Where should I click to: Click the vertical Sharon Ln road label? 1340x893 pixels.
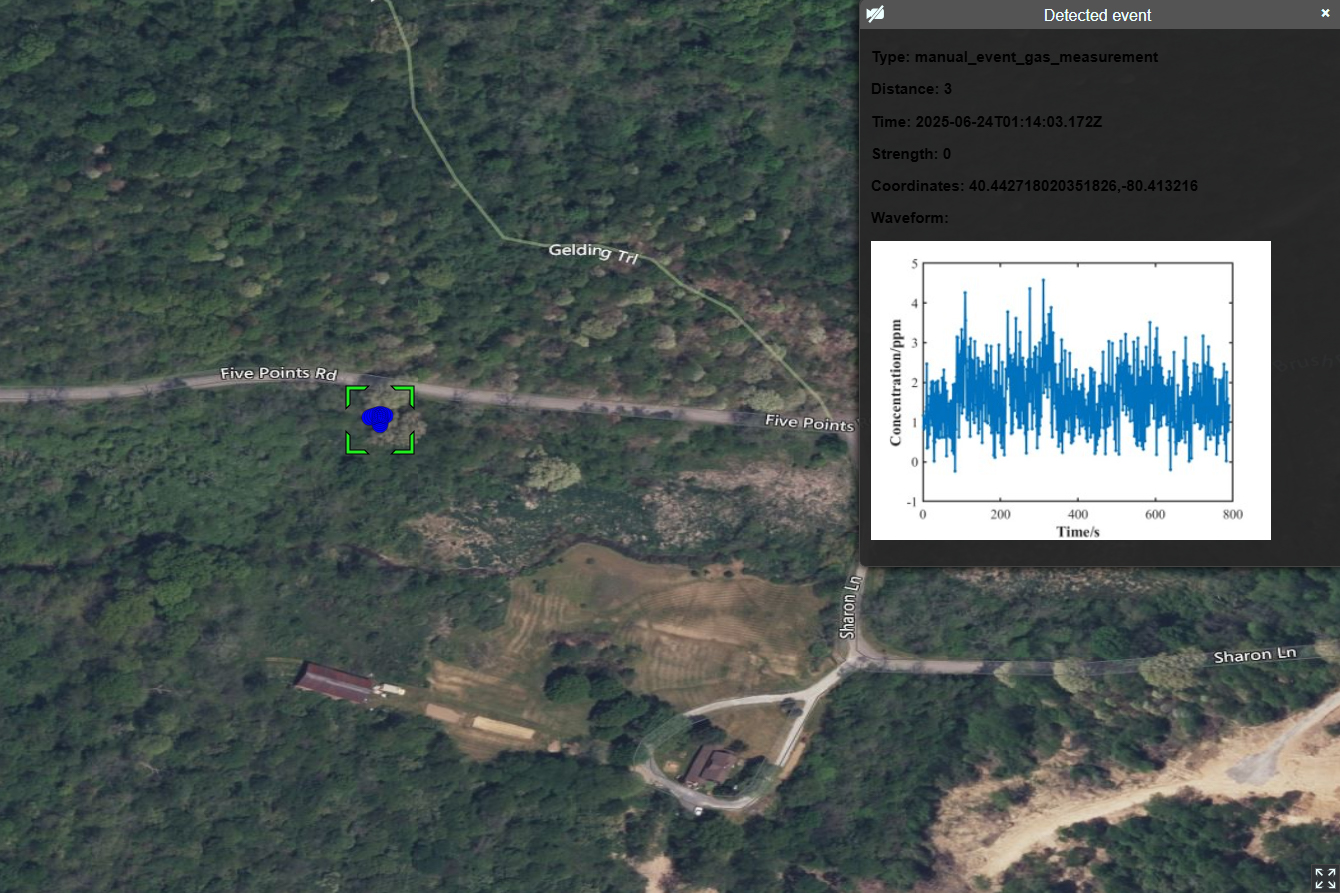(851, 606)
